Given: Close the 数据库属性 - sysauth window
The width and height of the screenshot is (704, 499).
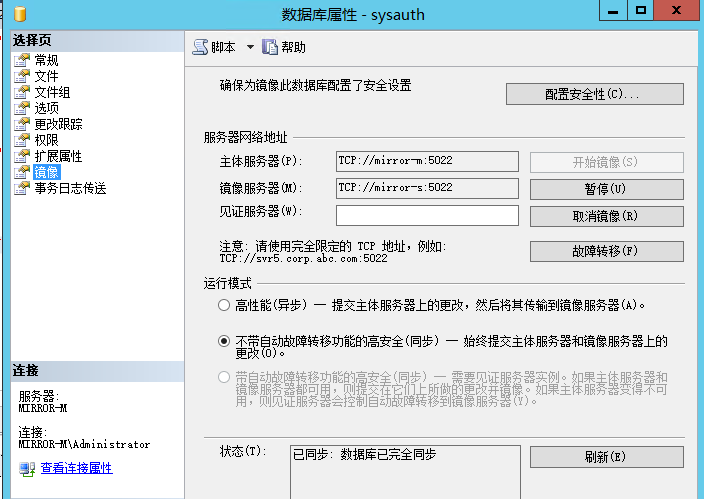Looking at the screenshot, I should point(676,10).
